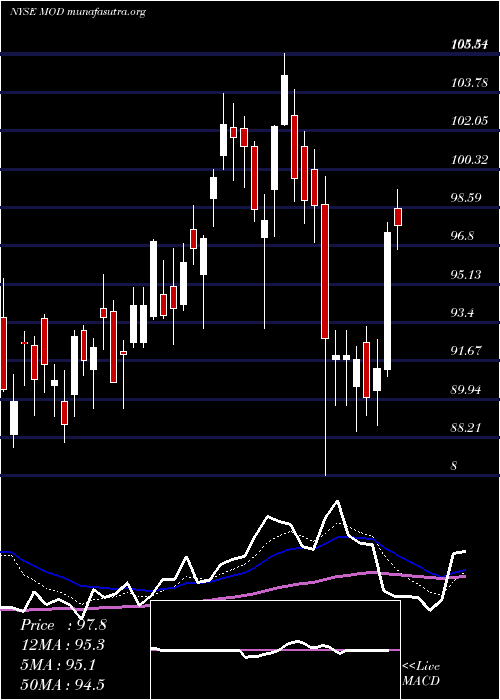
Task: Click the '50MA : 94.5' readout
Action: tap(63, 685)
